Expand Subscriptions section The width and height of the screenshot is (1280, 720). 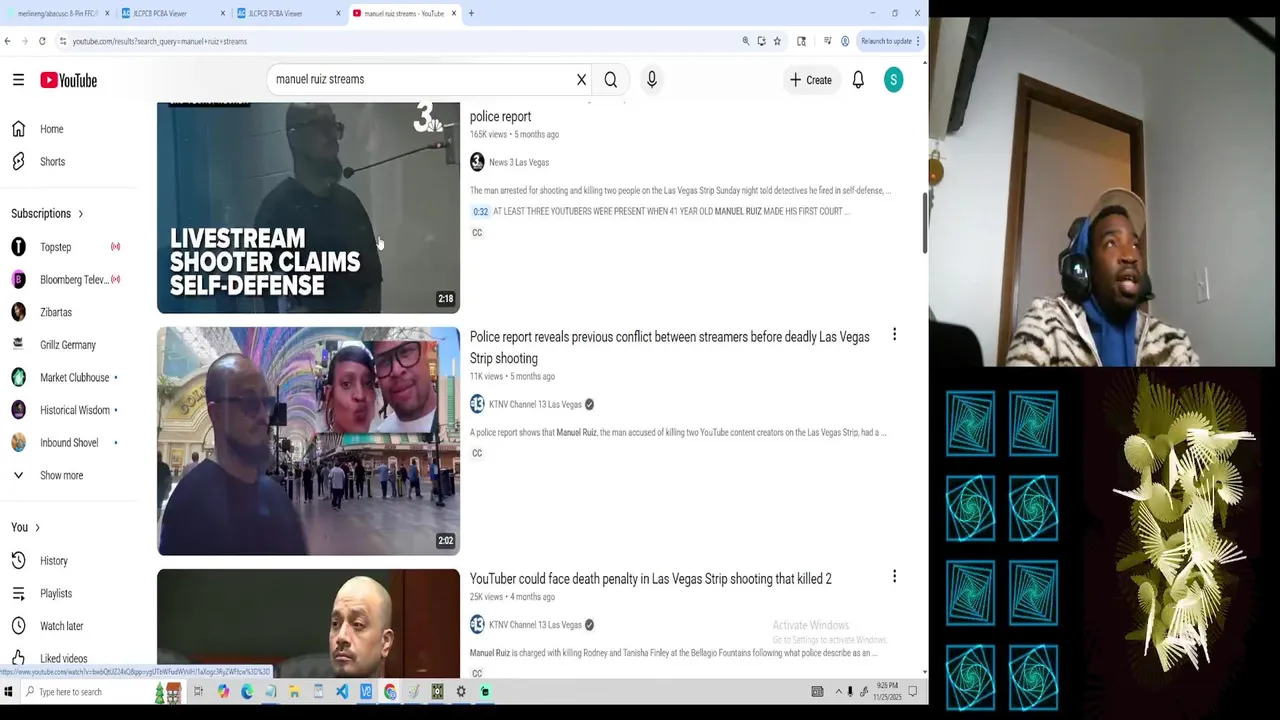click(47, 214)
